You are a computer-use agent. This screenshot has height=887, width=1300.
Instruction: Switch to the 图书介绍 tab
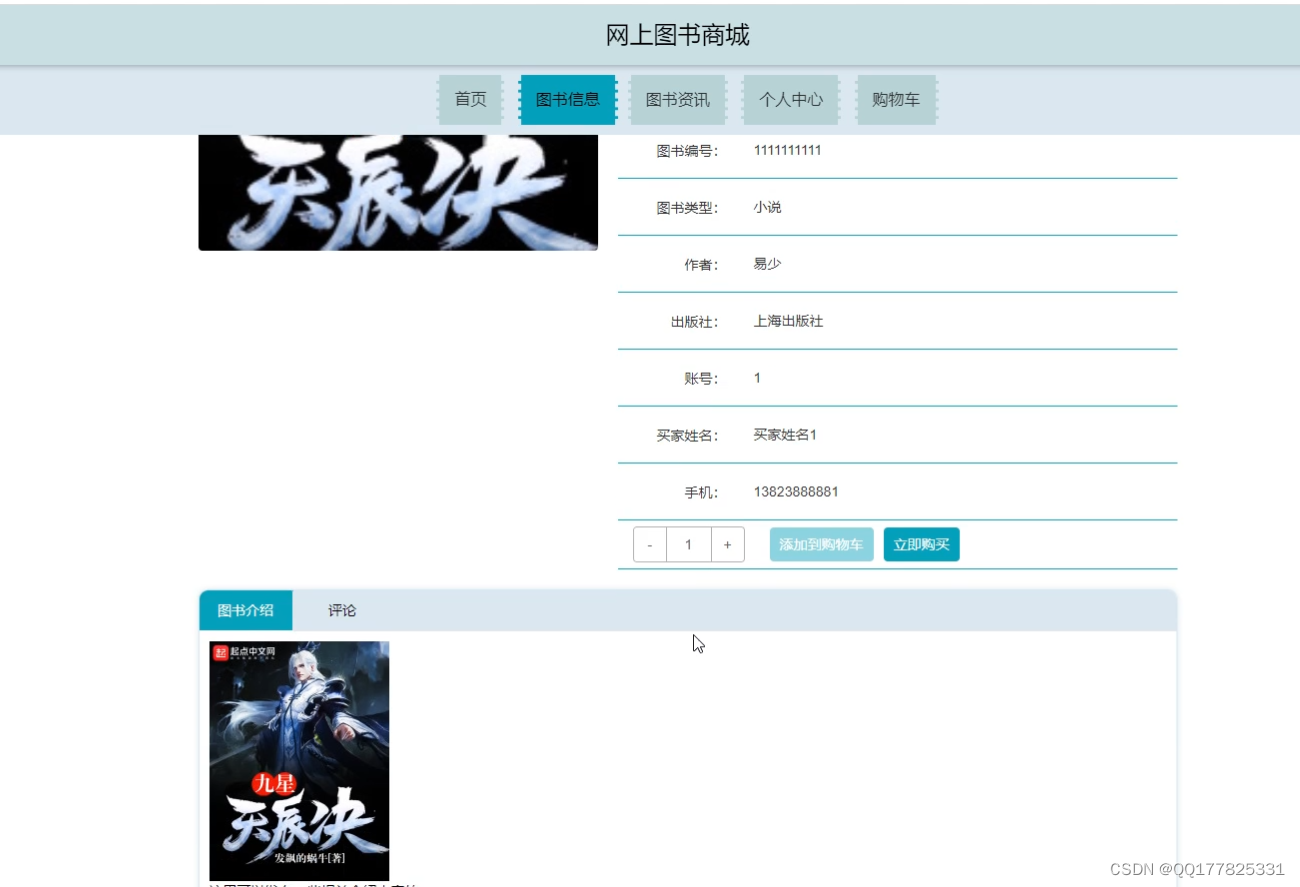click(246, 611)
